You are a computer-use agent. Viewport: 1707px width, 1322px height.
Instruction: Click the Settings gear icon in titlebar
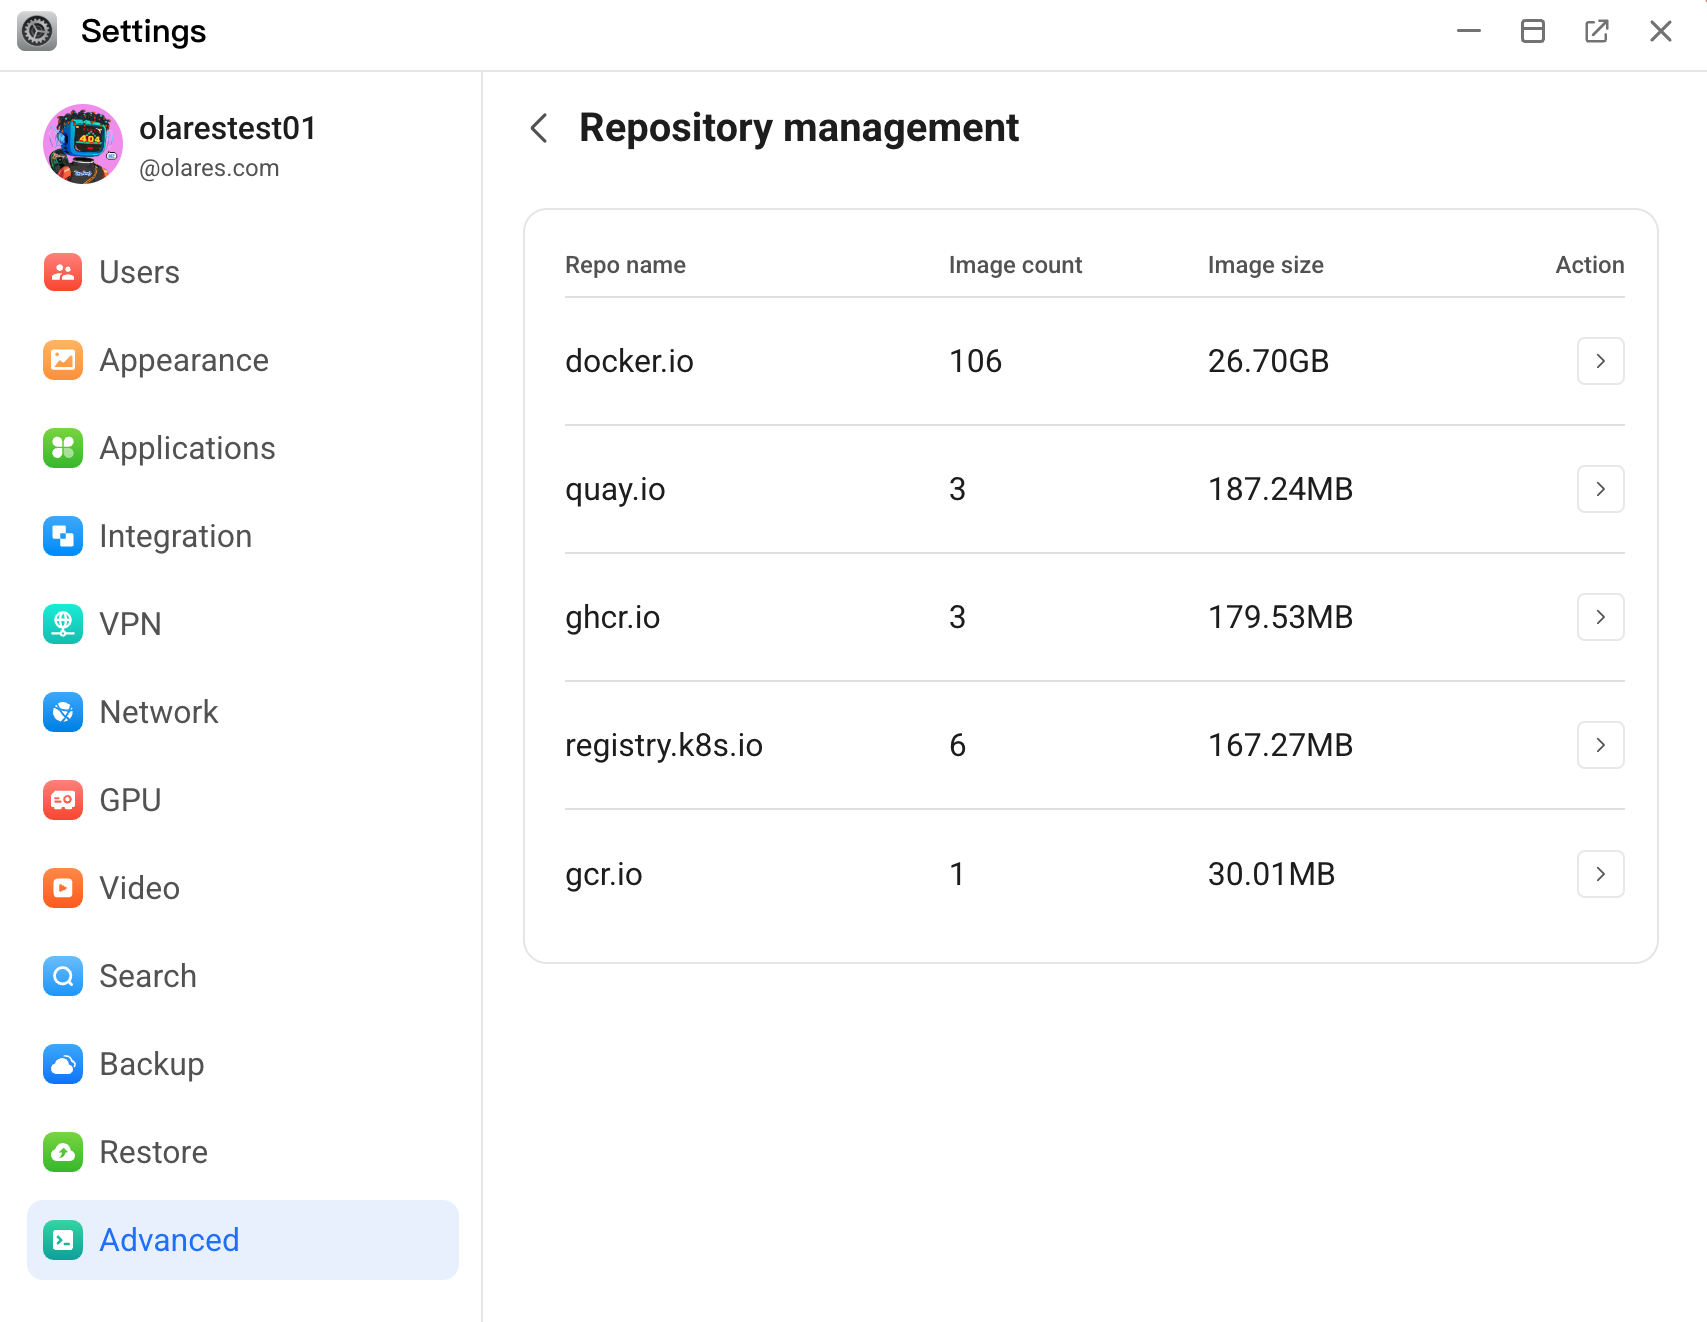pos(37,31)
